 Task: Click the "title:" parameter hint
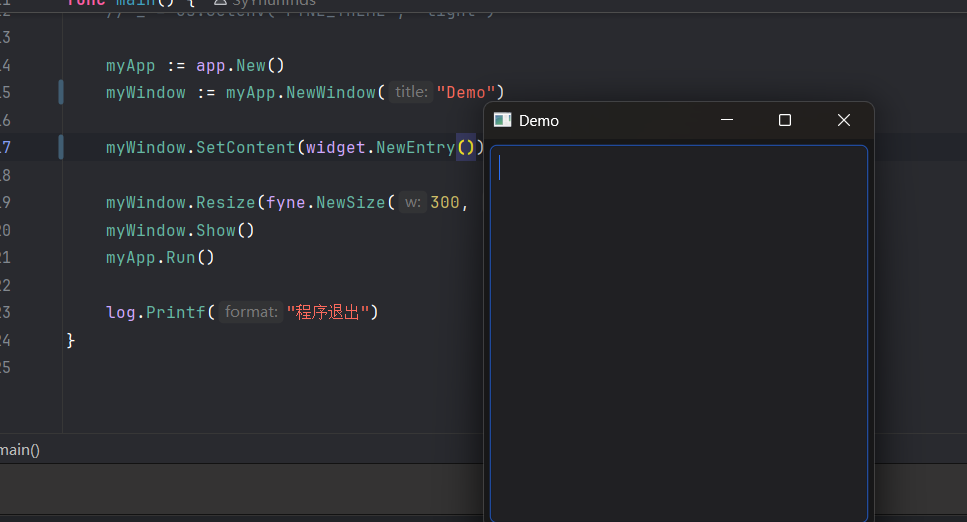pos(411,92)
